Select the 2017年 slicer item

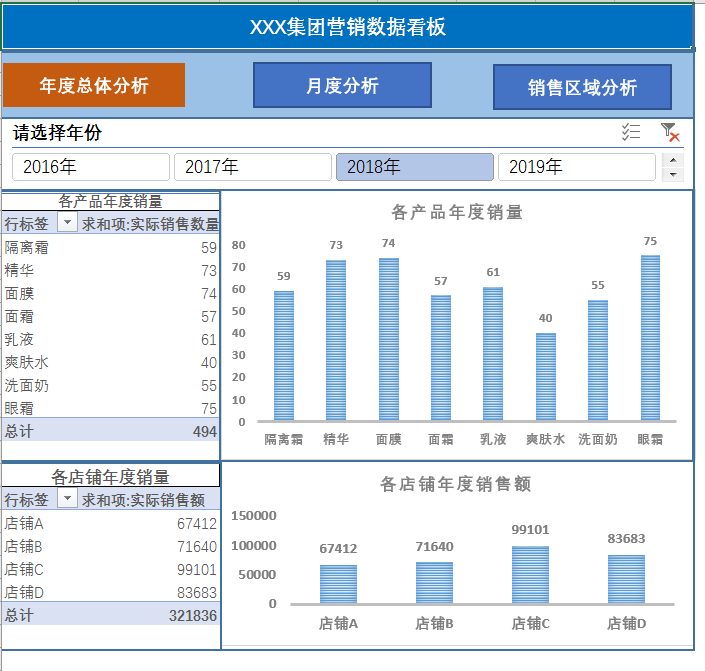click(x=253, y=167)
